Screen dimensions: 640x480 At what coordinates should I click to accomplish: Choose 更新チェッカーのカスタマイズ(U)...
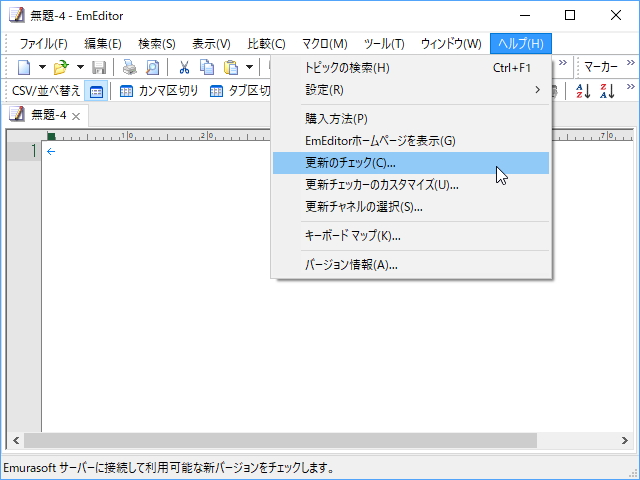pos(411,185)
